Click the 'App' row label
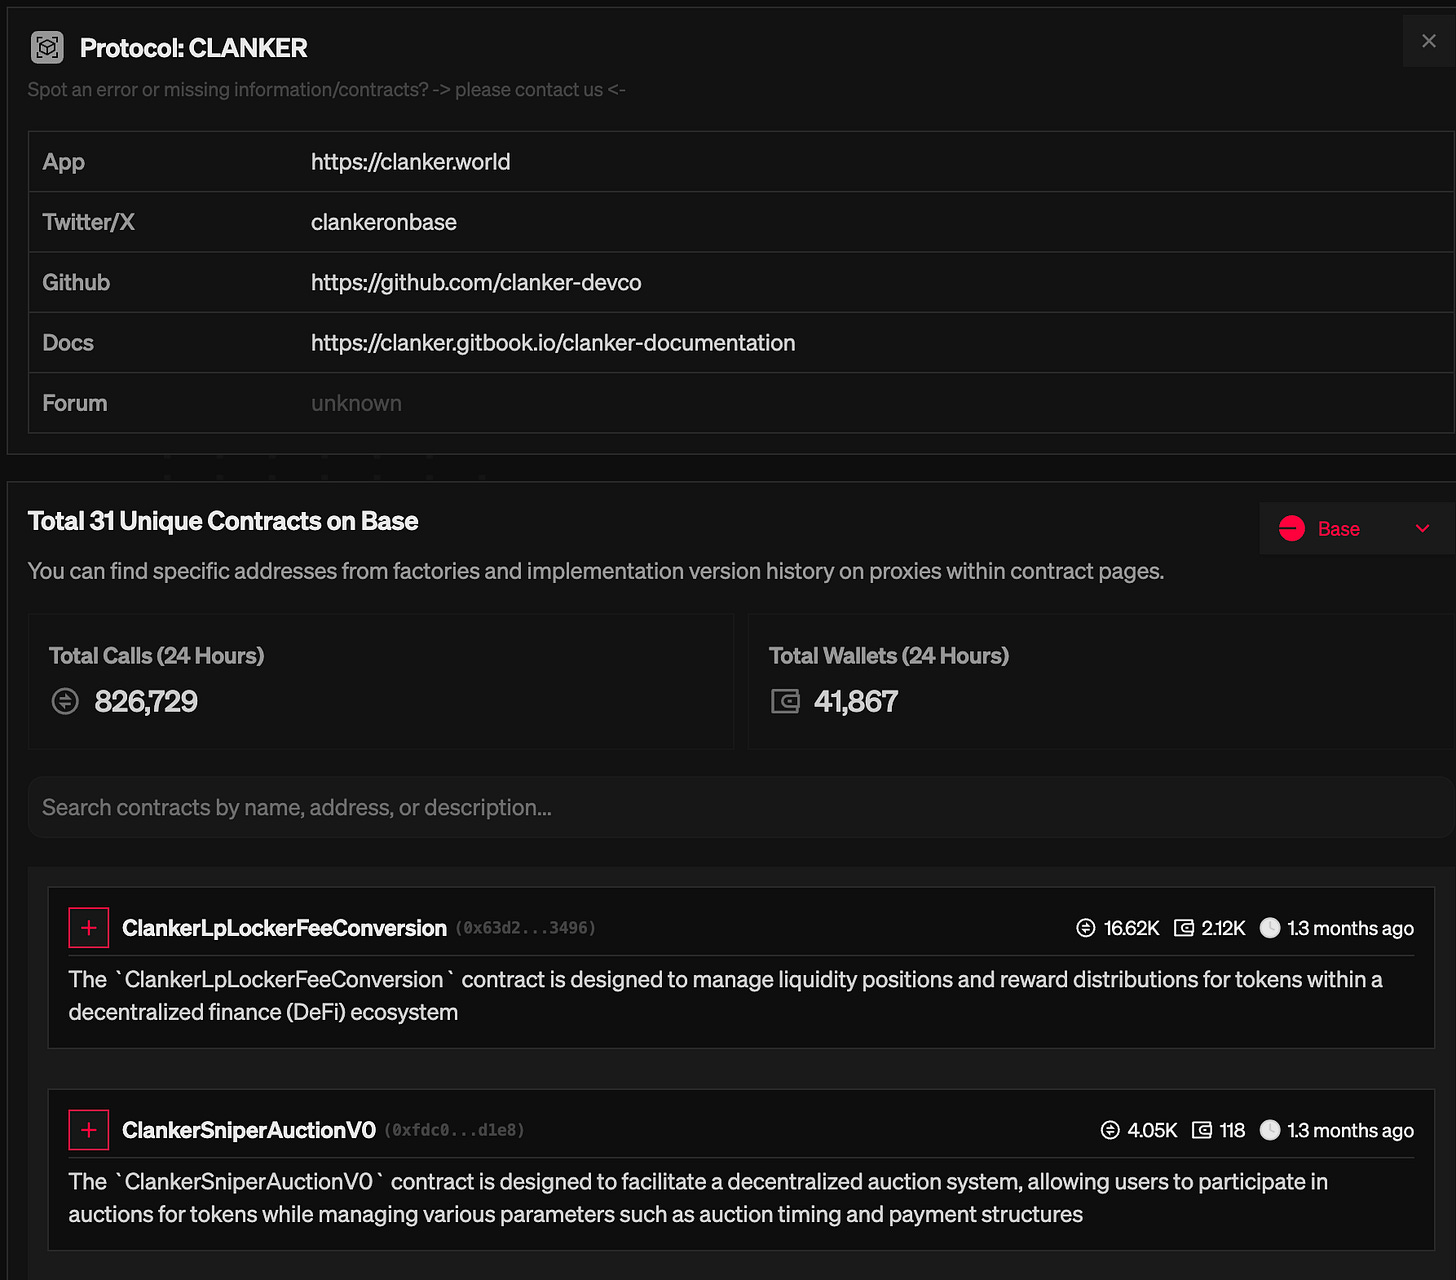This screenshot has height=1280, width=1456. click(x=63, y=162)
